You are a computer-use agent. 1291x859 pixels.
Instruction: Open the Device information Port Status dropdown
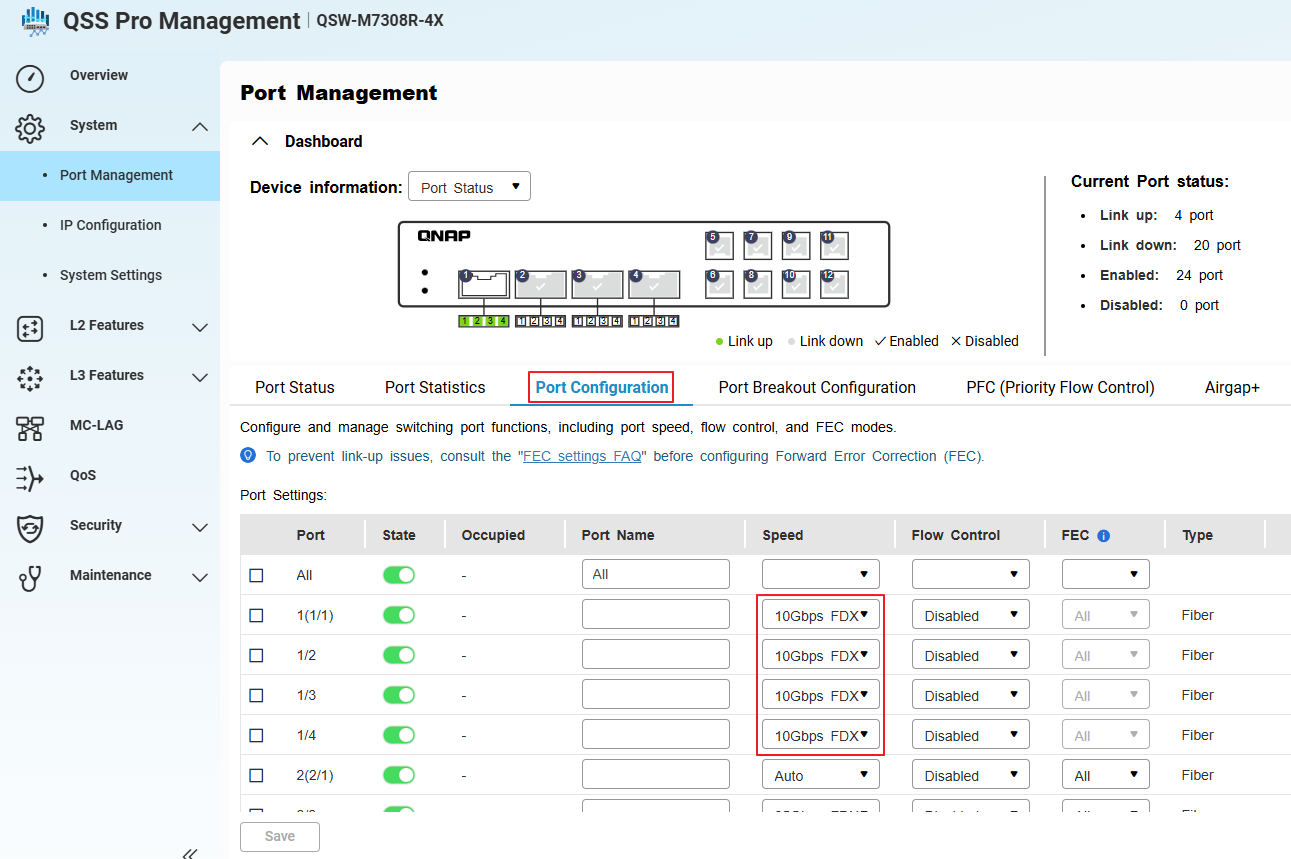tap(469, 187)
